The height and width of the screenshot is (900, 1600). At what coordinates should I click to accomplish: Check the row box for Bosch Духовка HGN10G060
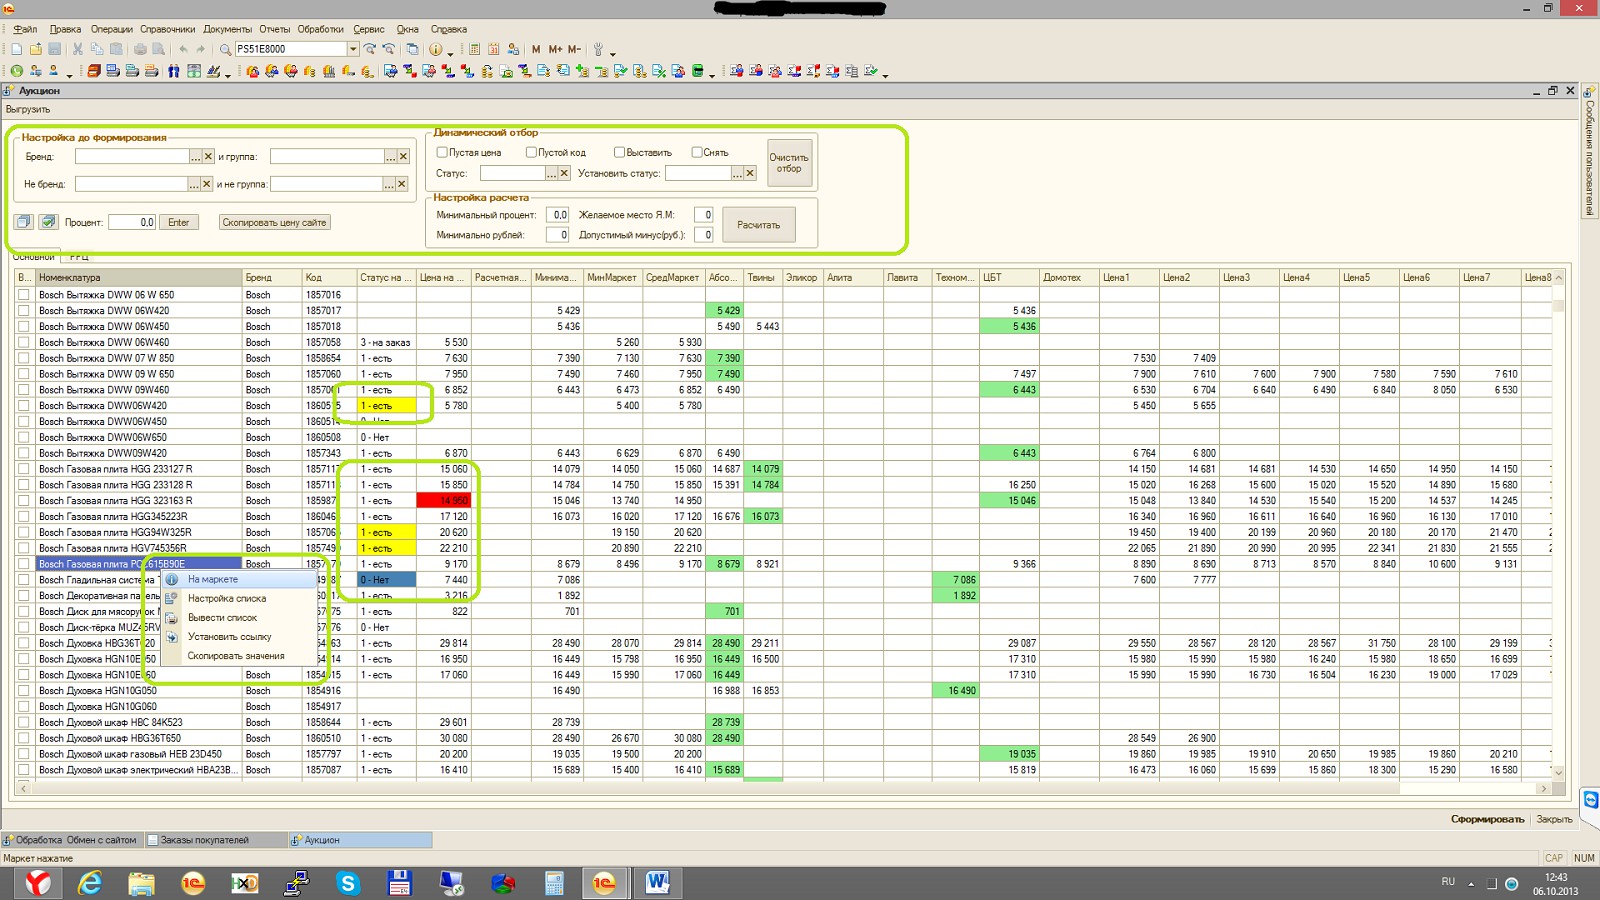[23, 706]
